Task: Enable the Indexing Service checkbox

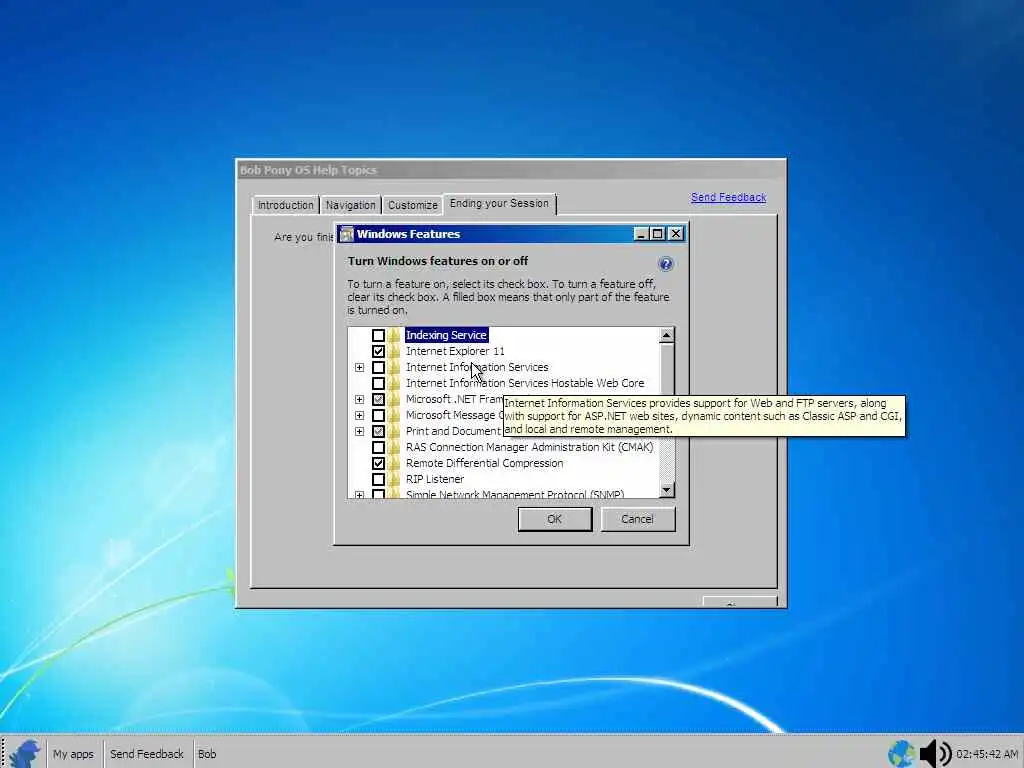Action: [378, 335]
